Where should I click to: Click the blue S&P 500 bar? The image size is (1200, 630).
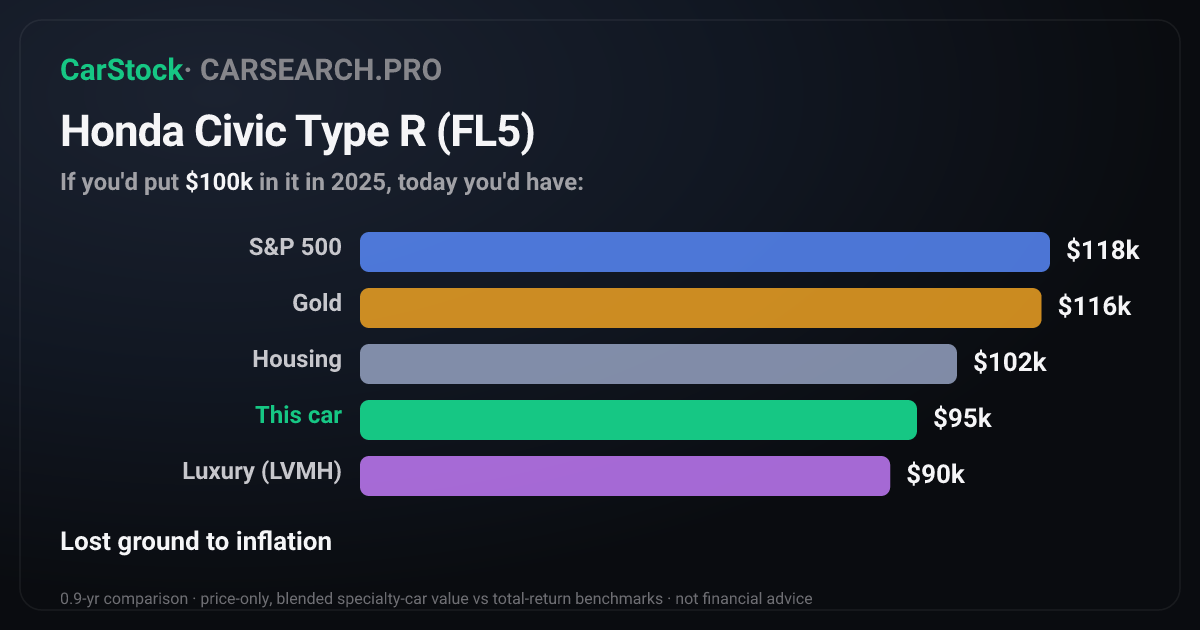point(705,252)
